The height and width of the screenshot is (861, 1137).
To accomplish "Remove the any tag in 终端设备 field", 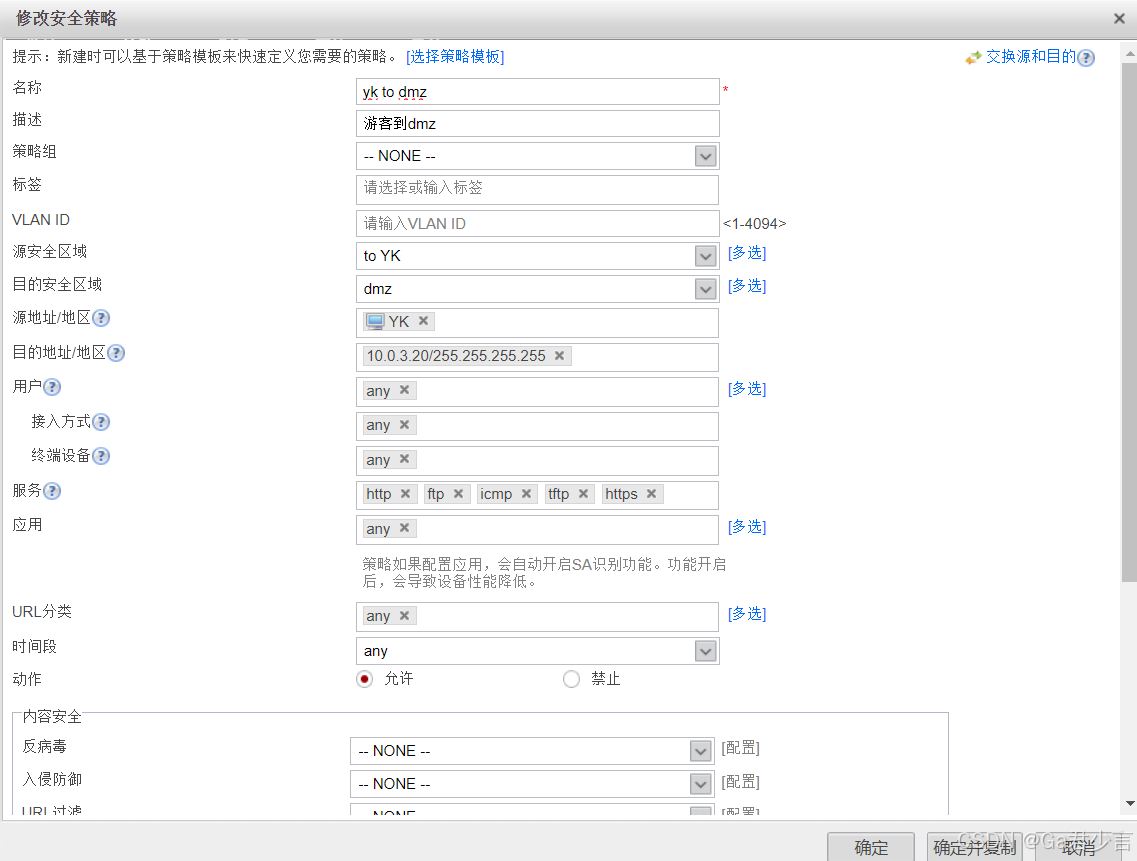I will click(x=405, y=458).
